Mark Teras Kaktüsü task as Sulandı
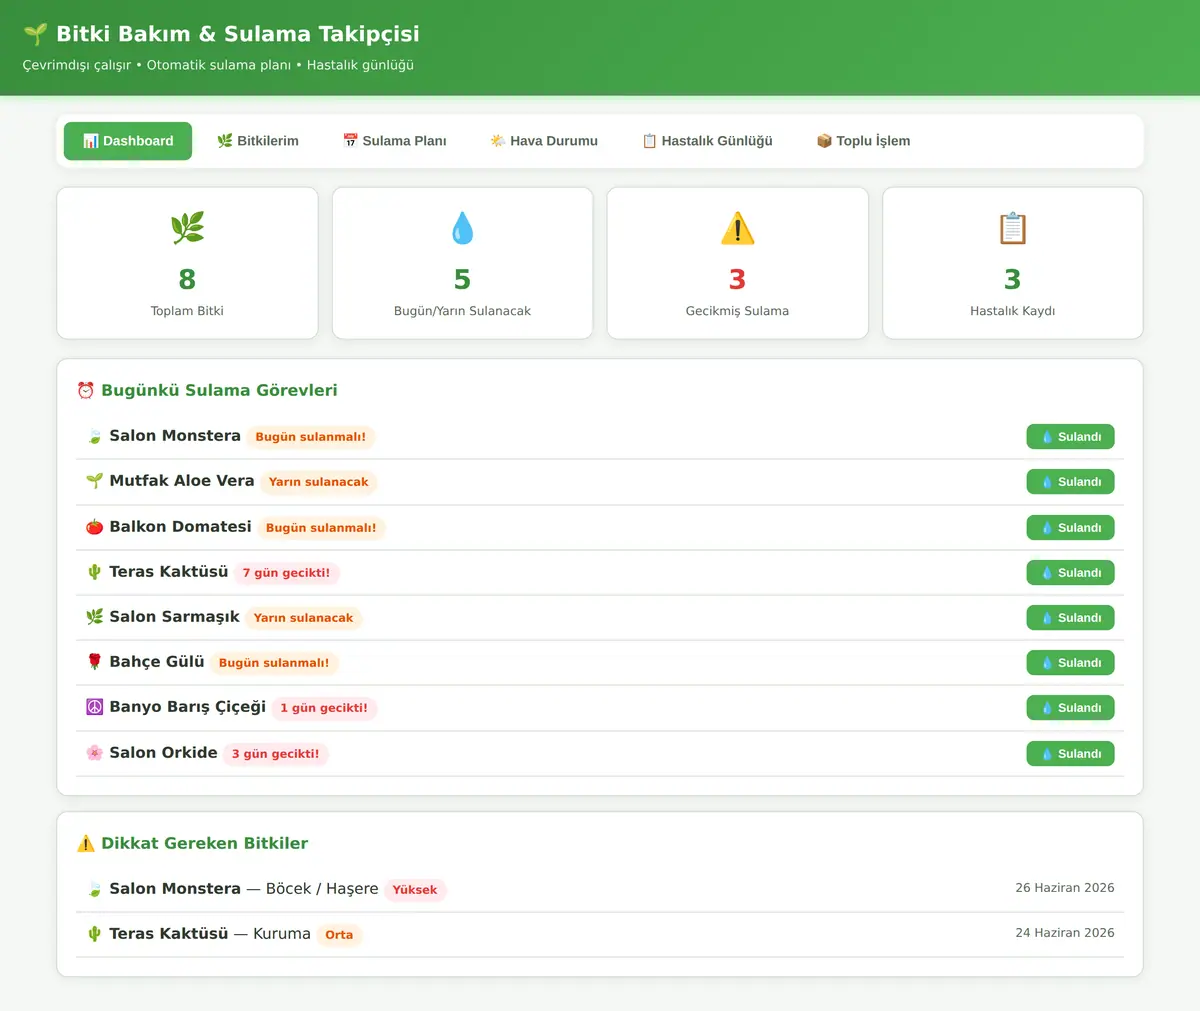Image resolution: width=1200 pixels, height=1011 pixels. [1070, 573]
